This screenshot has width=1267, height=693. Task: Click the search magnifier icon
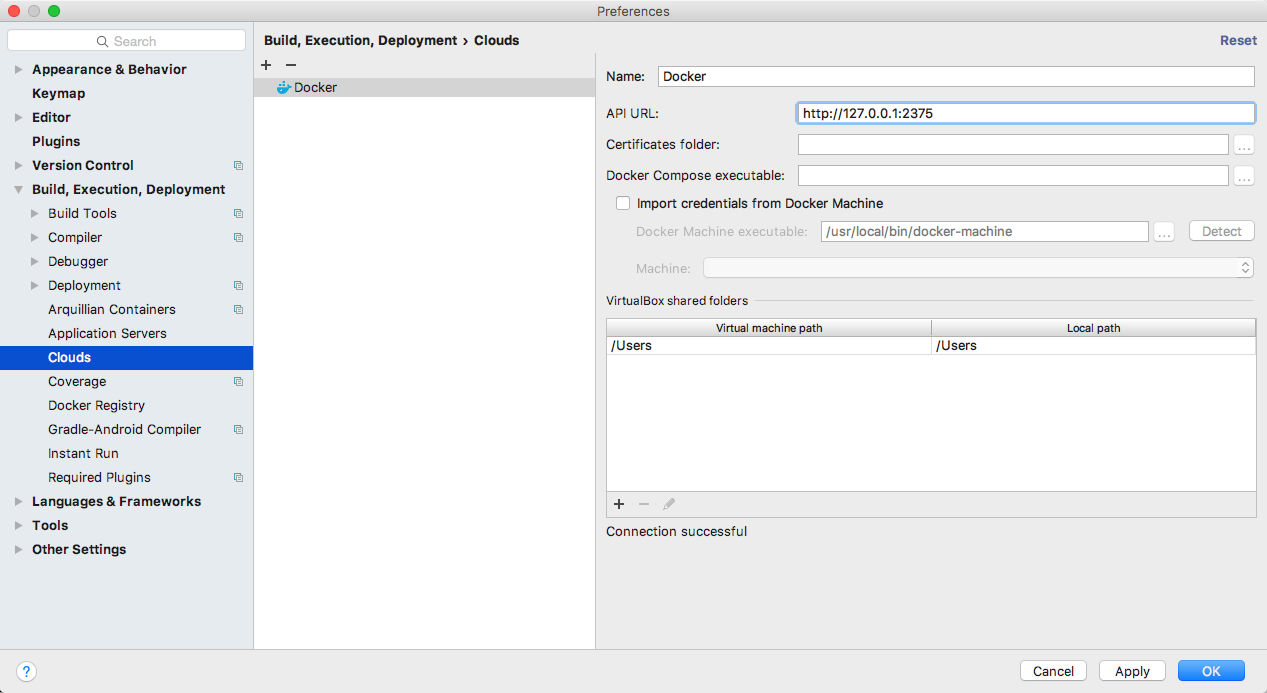[x=102, y=41]
